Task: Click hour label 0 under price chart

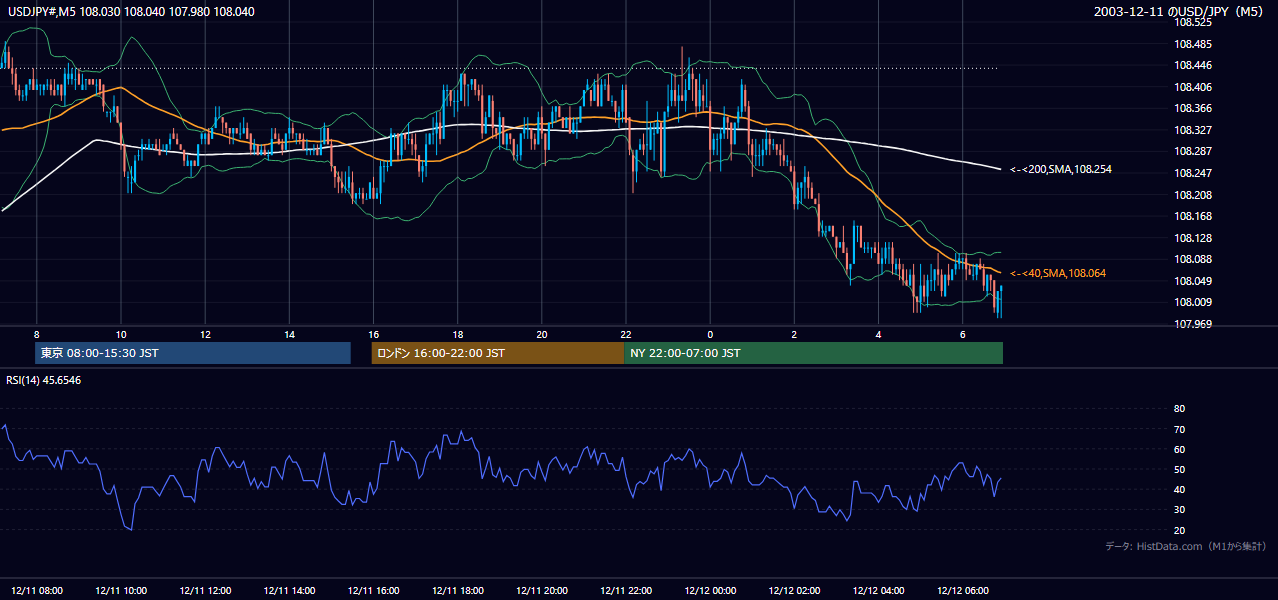Action: point(710,334)
